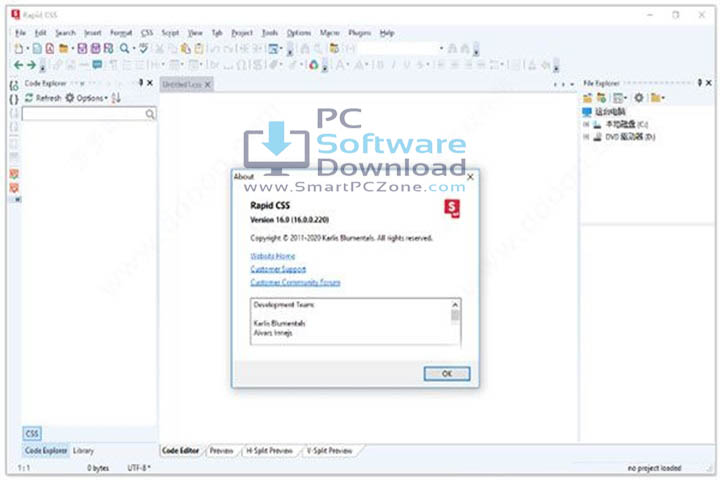
Task: Click the magnifier Search icon in toolbar
Action: coord(124,48)
